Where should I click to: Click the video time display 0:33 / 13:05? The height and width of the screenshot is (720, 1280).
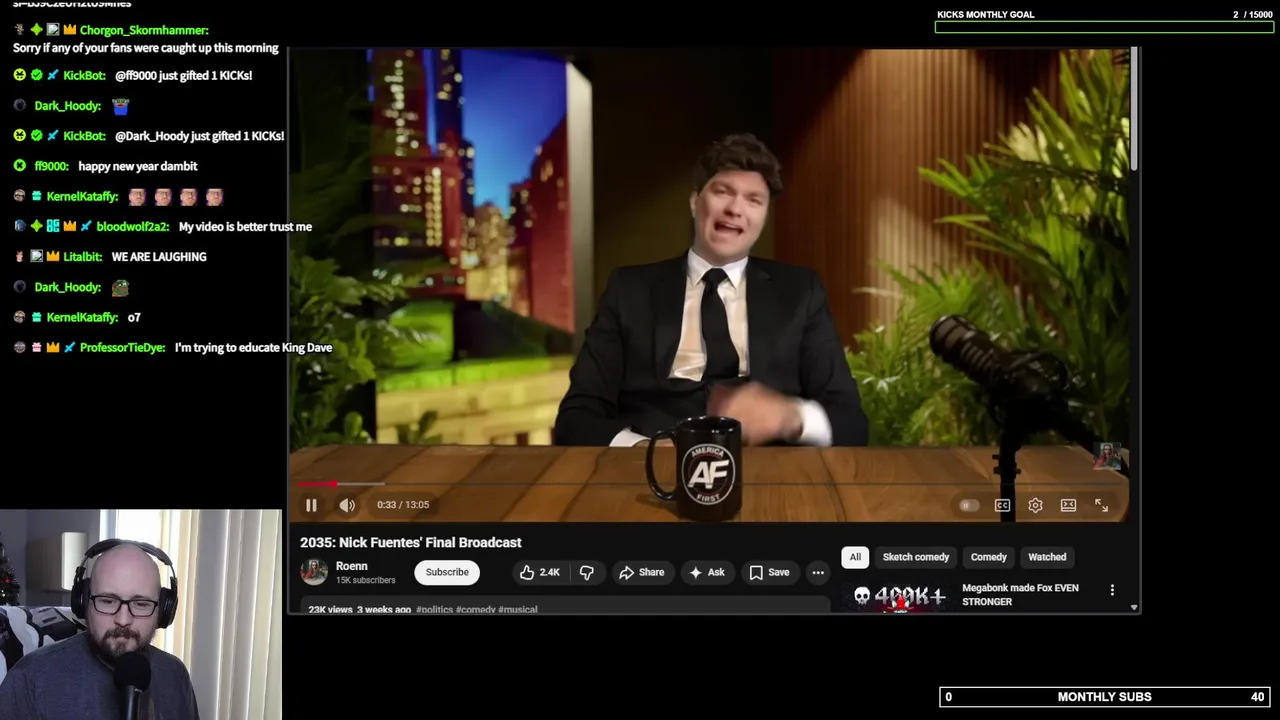[403, 505]
